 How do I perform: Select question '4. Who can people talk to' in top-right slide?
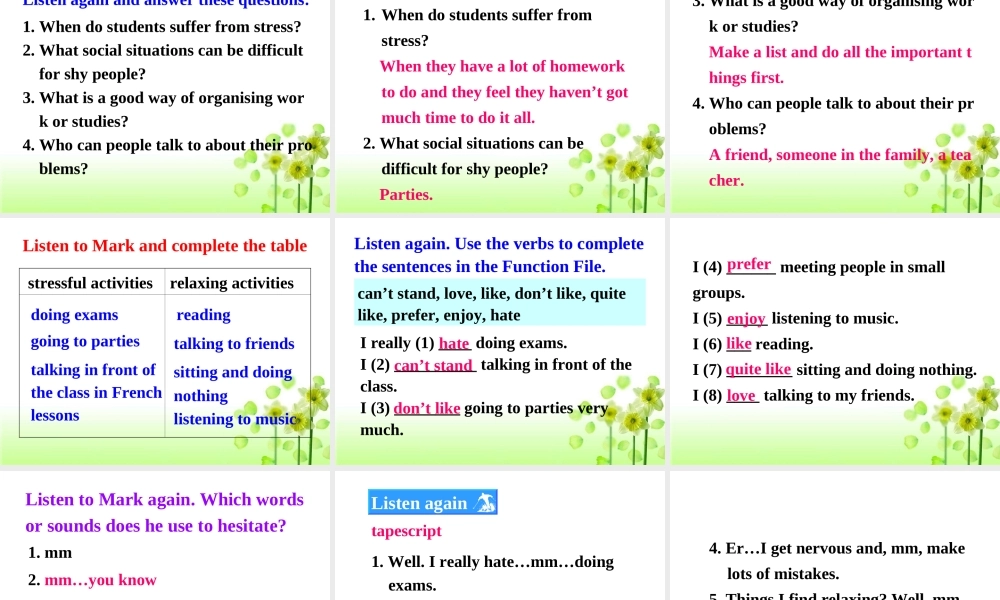pos(833,116)
